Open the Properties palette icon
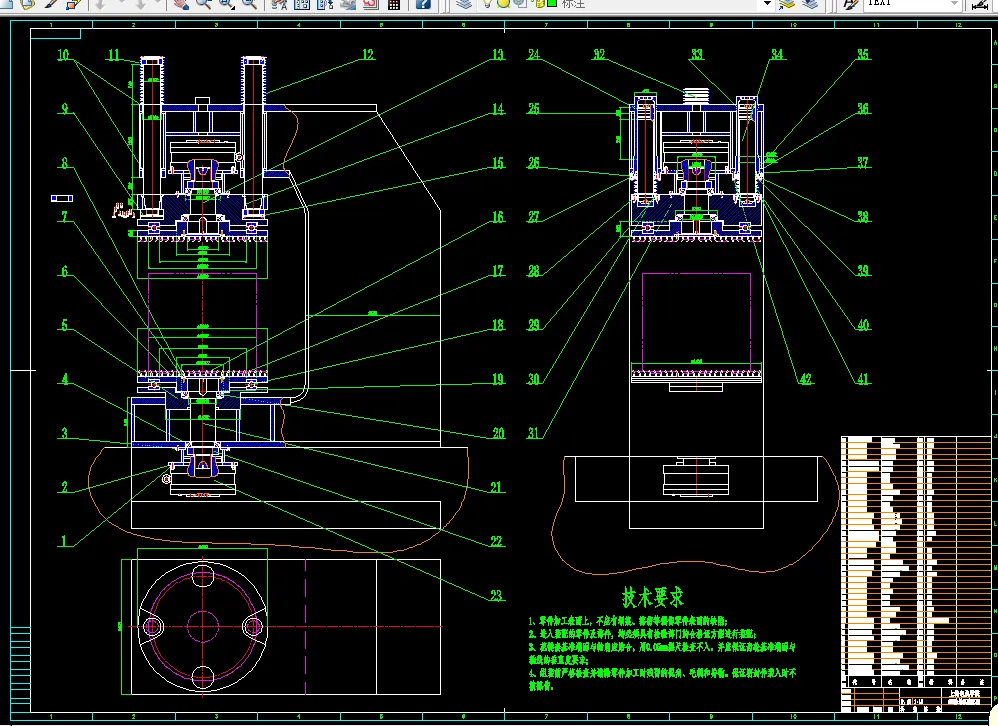Image resolution: width=998 pixels, height=726 pixels. (x=279, y=4)
